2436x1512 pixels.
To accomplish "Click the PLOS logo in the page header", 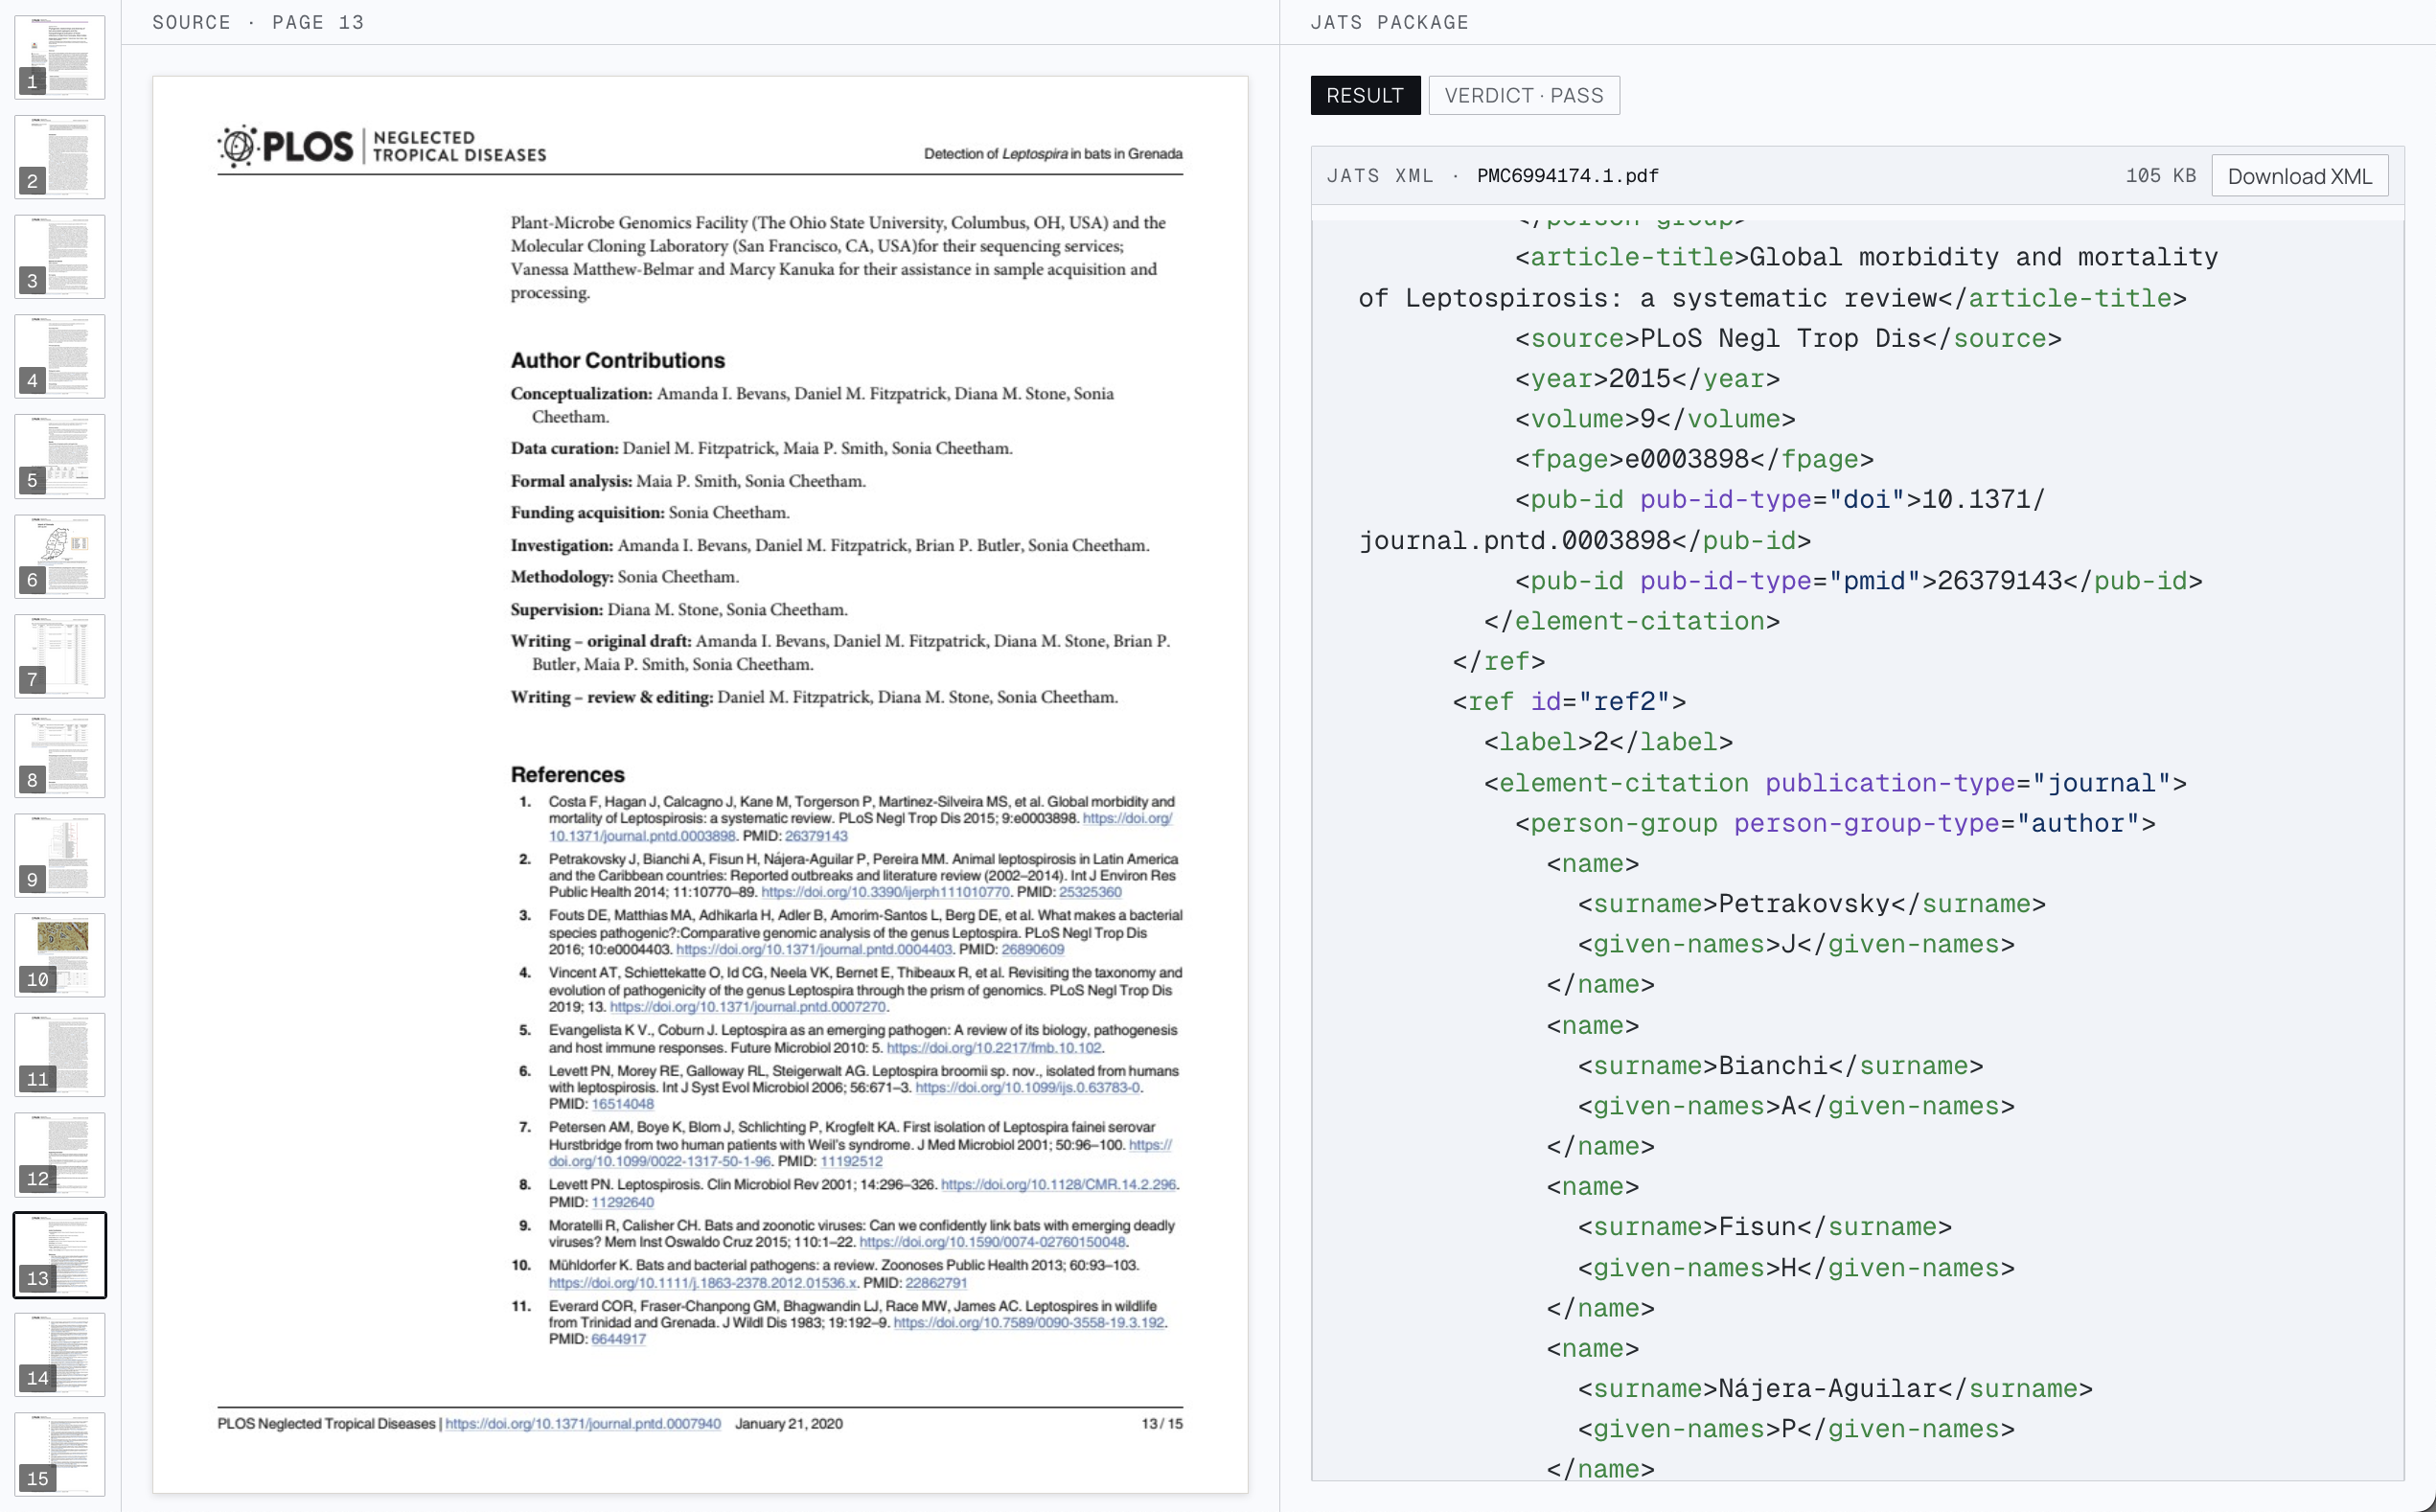I will tap(285, 146).
